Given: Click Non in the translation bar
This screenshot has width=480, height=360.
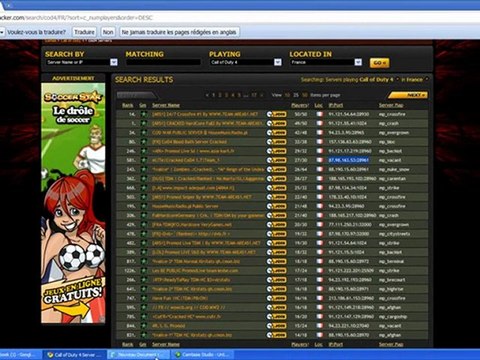Looking at the screenshot, I should pos(108,32).
